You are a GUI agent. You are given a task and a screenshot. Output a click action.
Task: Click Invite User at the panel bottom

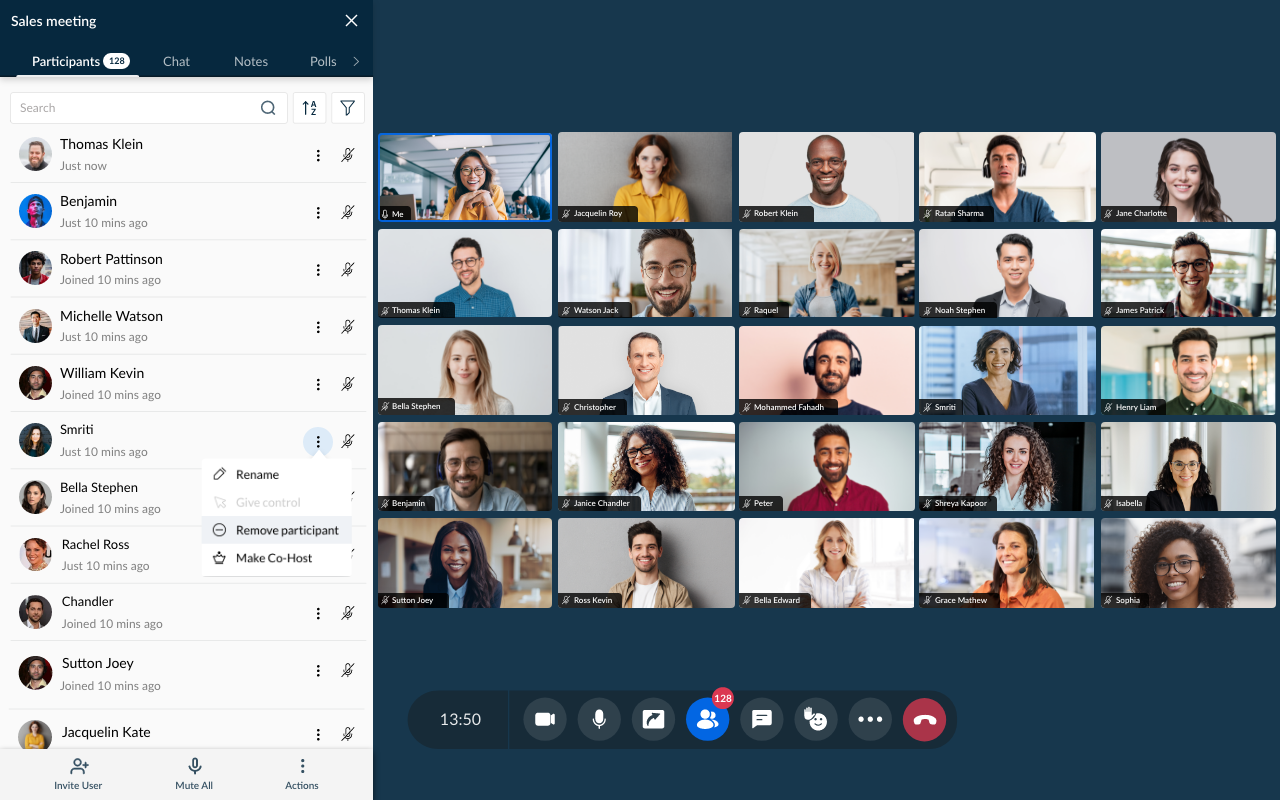click(x=78, y=773)
